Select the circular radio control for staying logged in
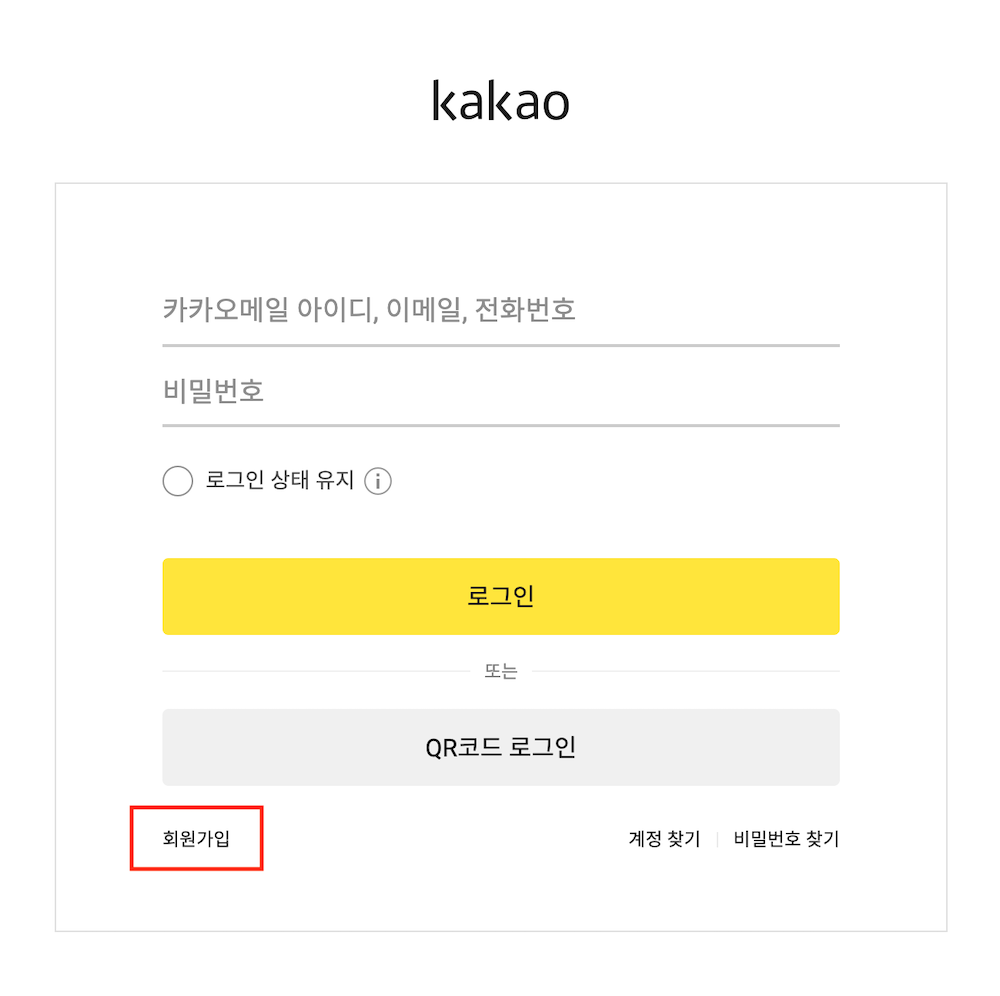Image resolution: width=1000 pixels, height=996 pixels. (x=177, y=481)
